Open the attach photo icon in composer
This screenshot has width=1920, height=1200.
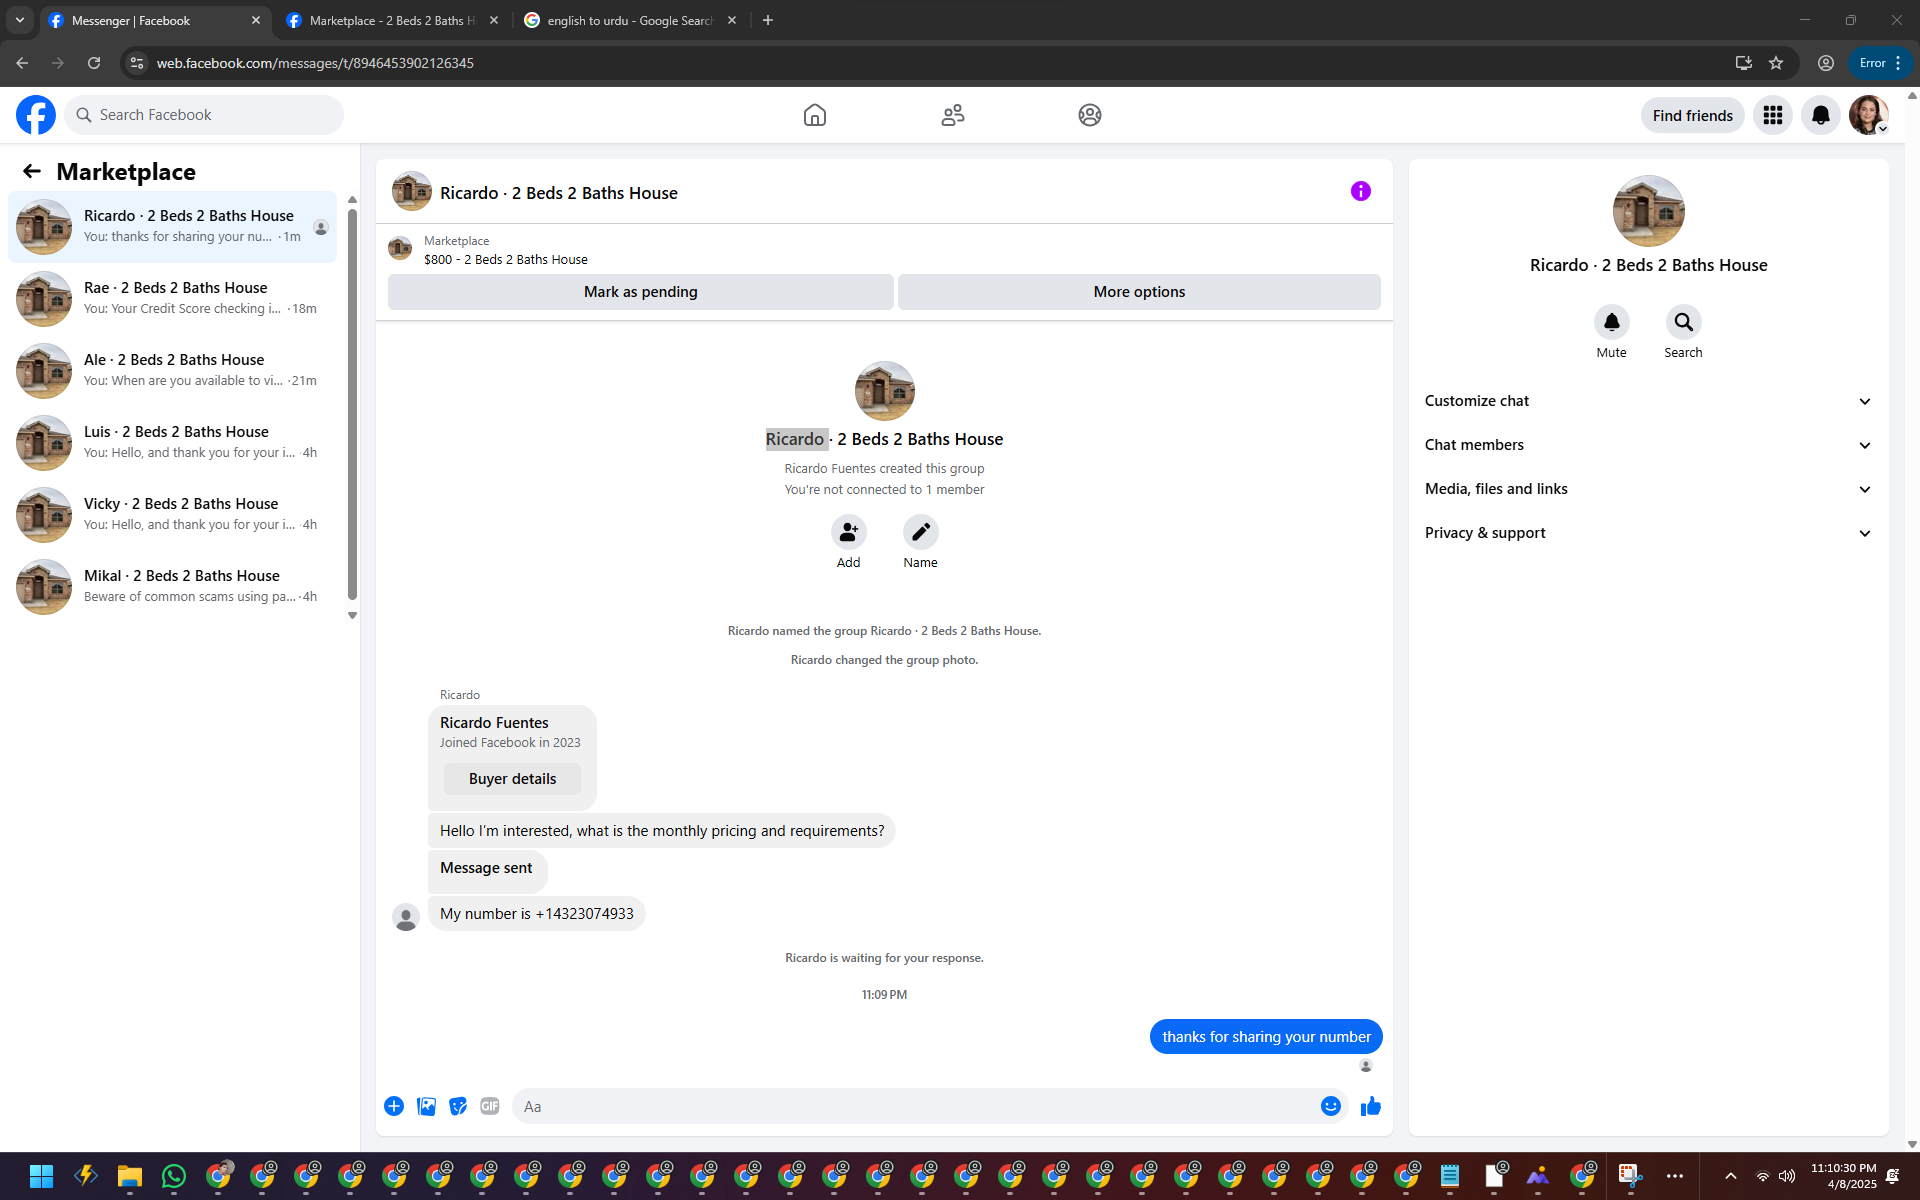click(426, 1106)
